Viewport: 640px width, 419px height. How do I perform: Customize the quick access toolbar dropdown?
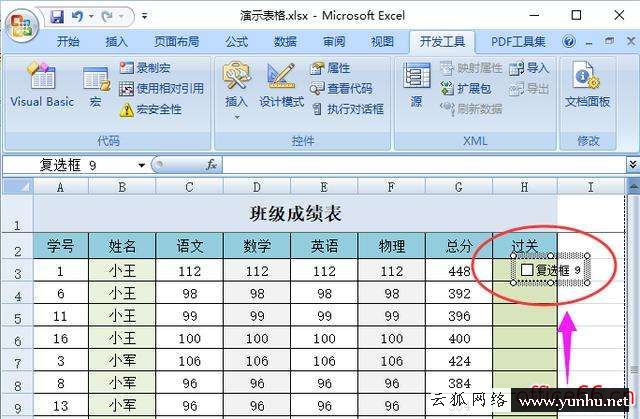(x=144, y=16)
